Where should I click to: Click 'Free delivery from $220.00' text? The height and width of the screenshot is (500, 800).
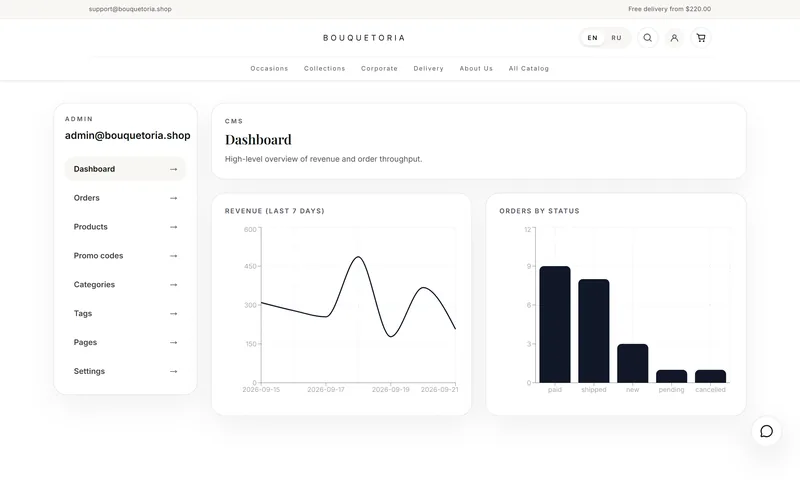tap(669, 9)
